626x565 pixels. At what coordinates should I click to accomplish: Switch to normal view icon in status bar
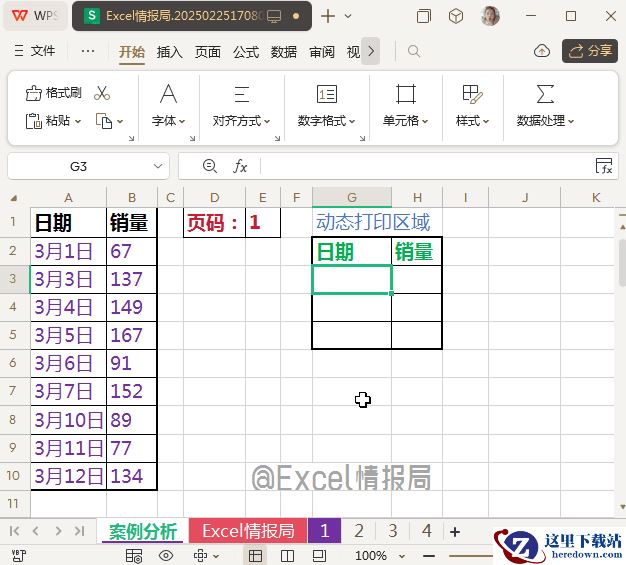click(255, 555)
